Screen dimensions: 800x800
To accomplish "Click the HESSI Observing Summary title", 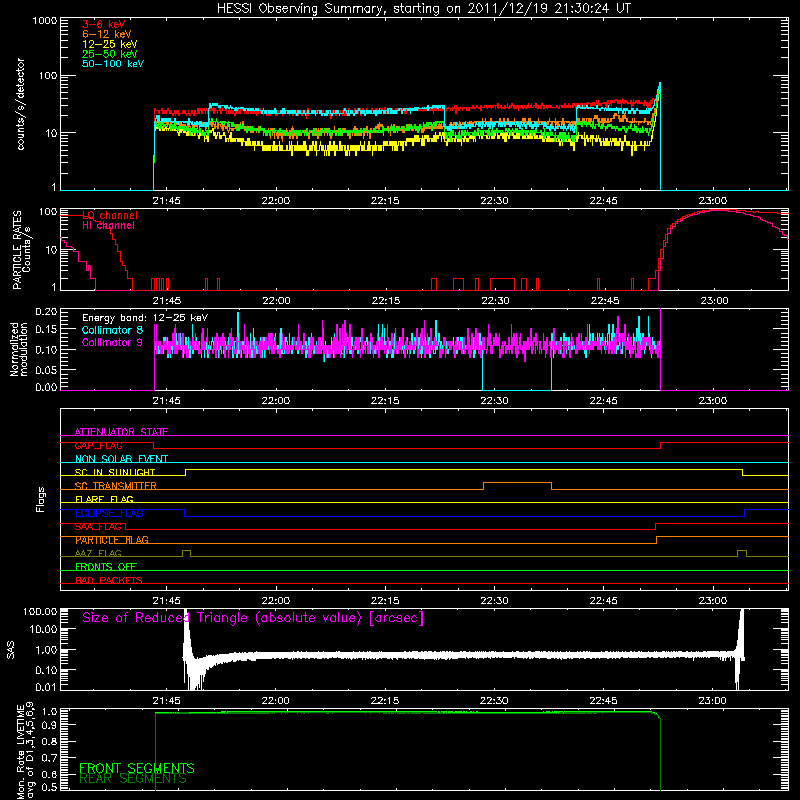I will tap(423, 9).
